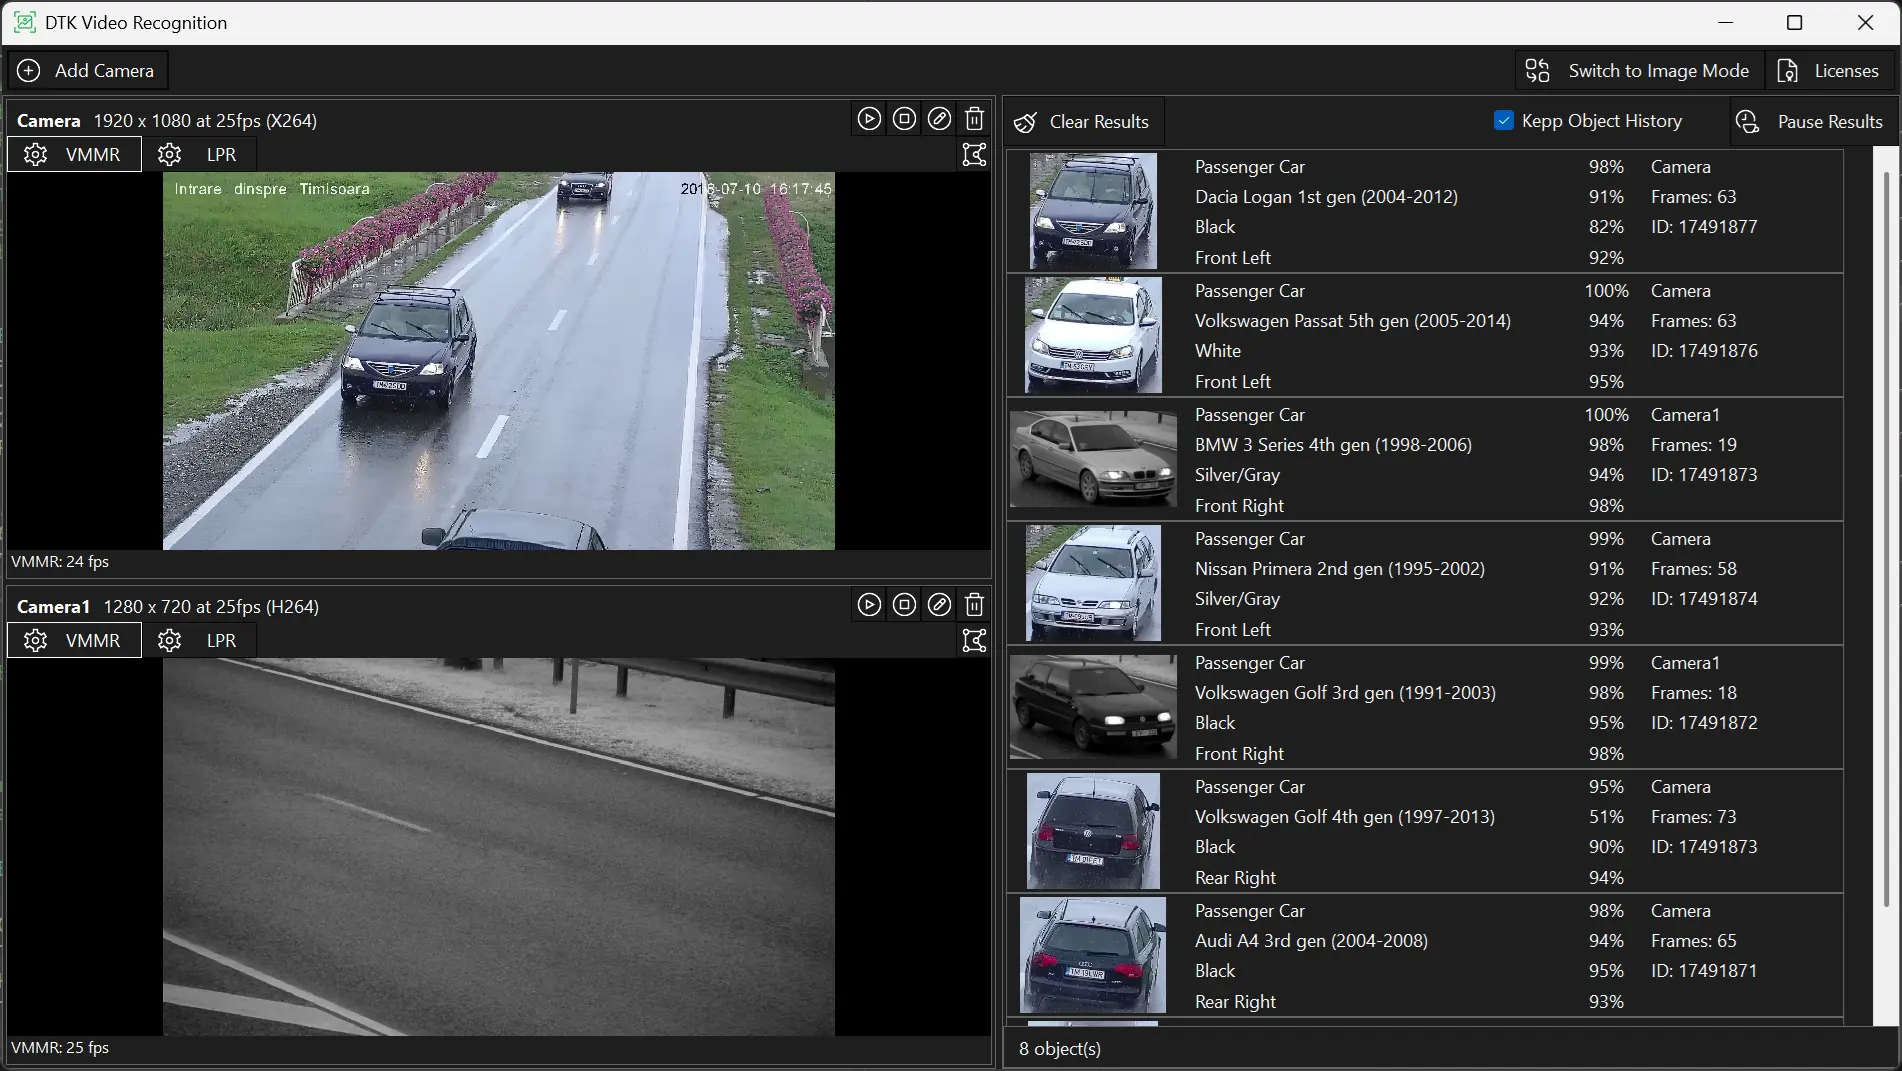Stop the Camera1 stream
This screenshot has height=1071, width=1902.
[x=904, y=605]
